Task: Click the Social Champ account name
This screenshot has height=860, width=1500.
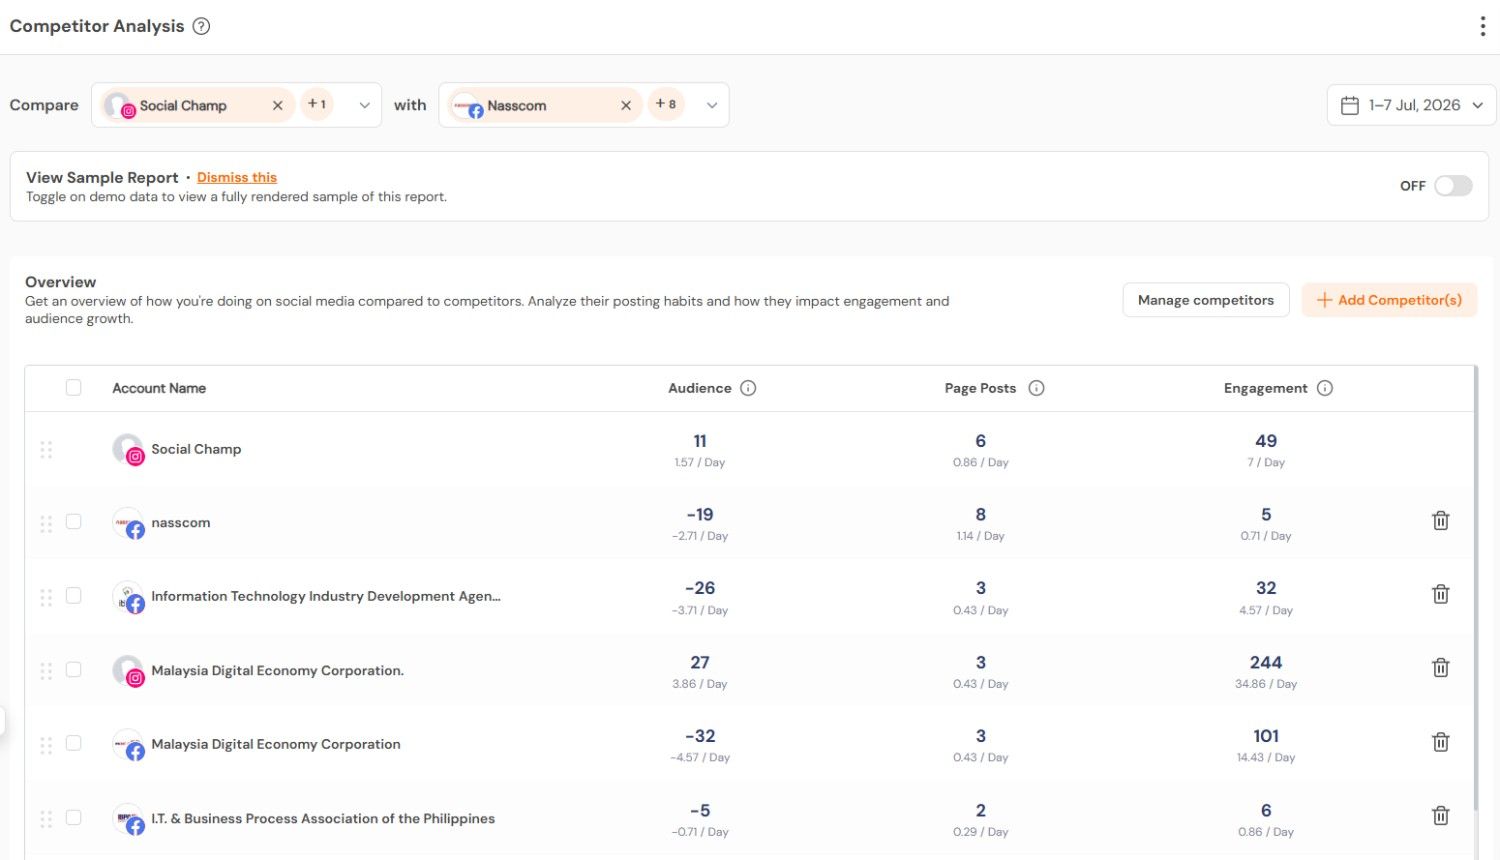Action: click(x=196, y=449)
